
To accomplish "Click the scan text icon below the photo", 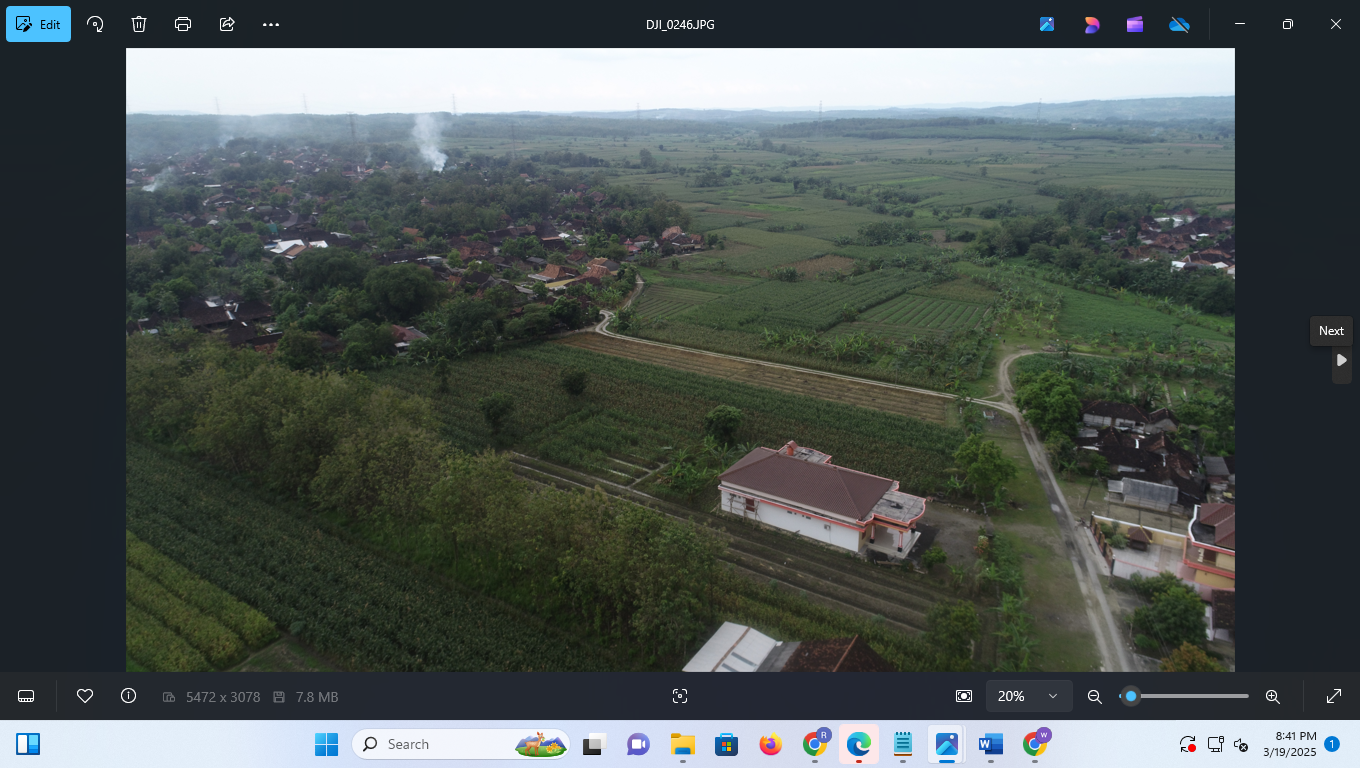I will tap(680, 696).
